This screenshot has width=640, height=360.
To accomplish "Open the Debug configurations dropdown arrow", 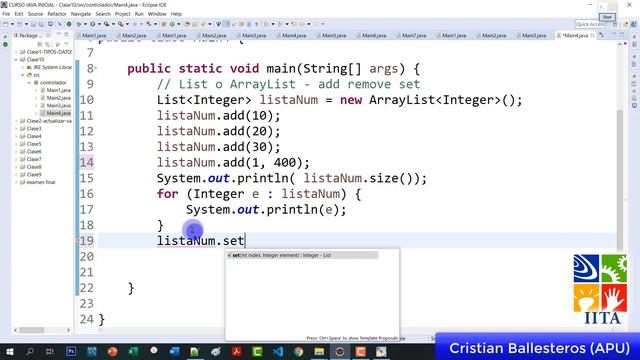I will coord(85,24).
